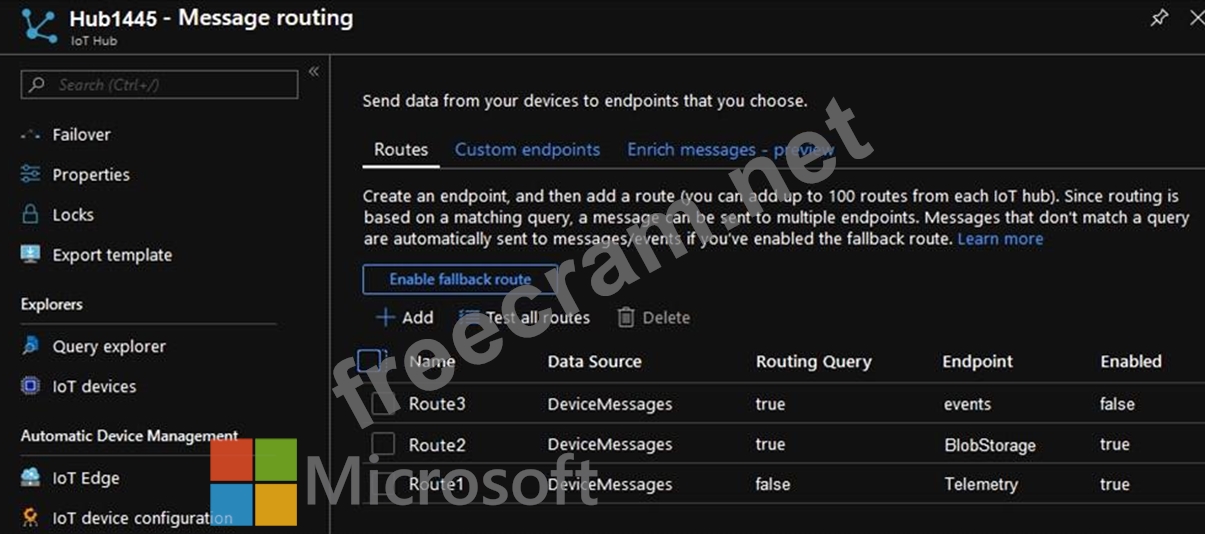This screenshot has height=534, width=1205.
Task: Click the Query explorer icon
Action: tap(30, 346)
